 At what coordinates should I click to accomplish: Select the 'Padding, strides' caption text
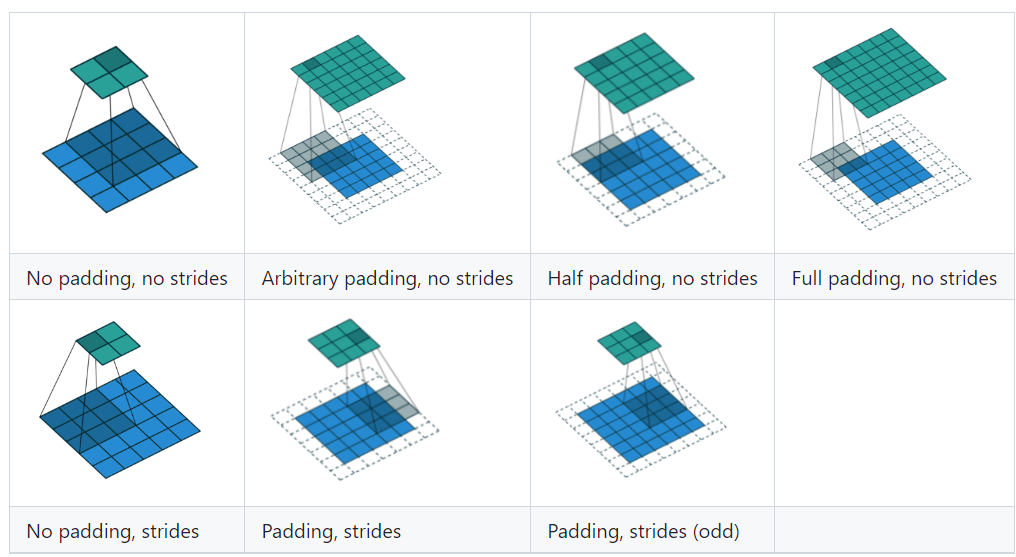pyautogui.click(x=331, y=532)
